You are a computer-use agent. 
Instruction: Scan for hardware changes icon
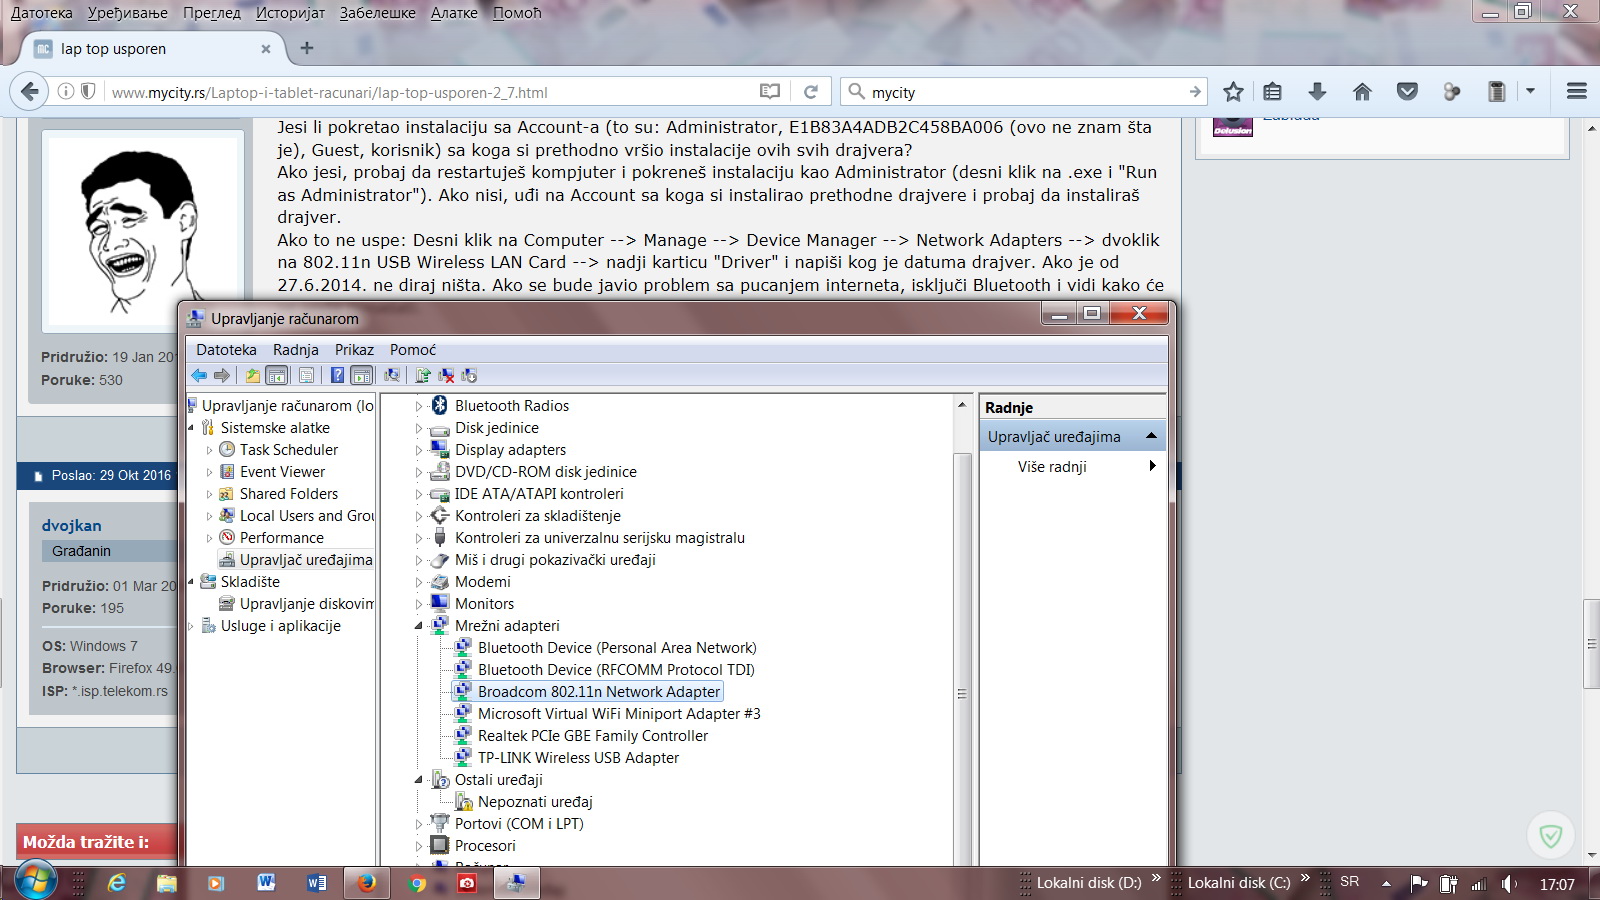click(392, 375)
